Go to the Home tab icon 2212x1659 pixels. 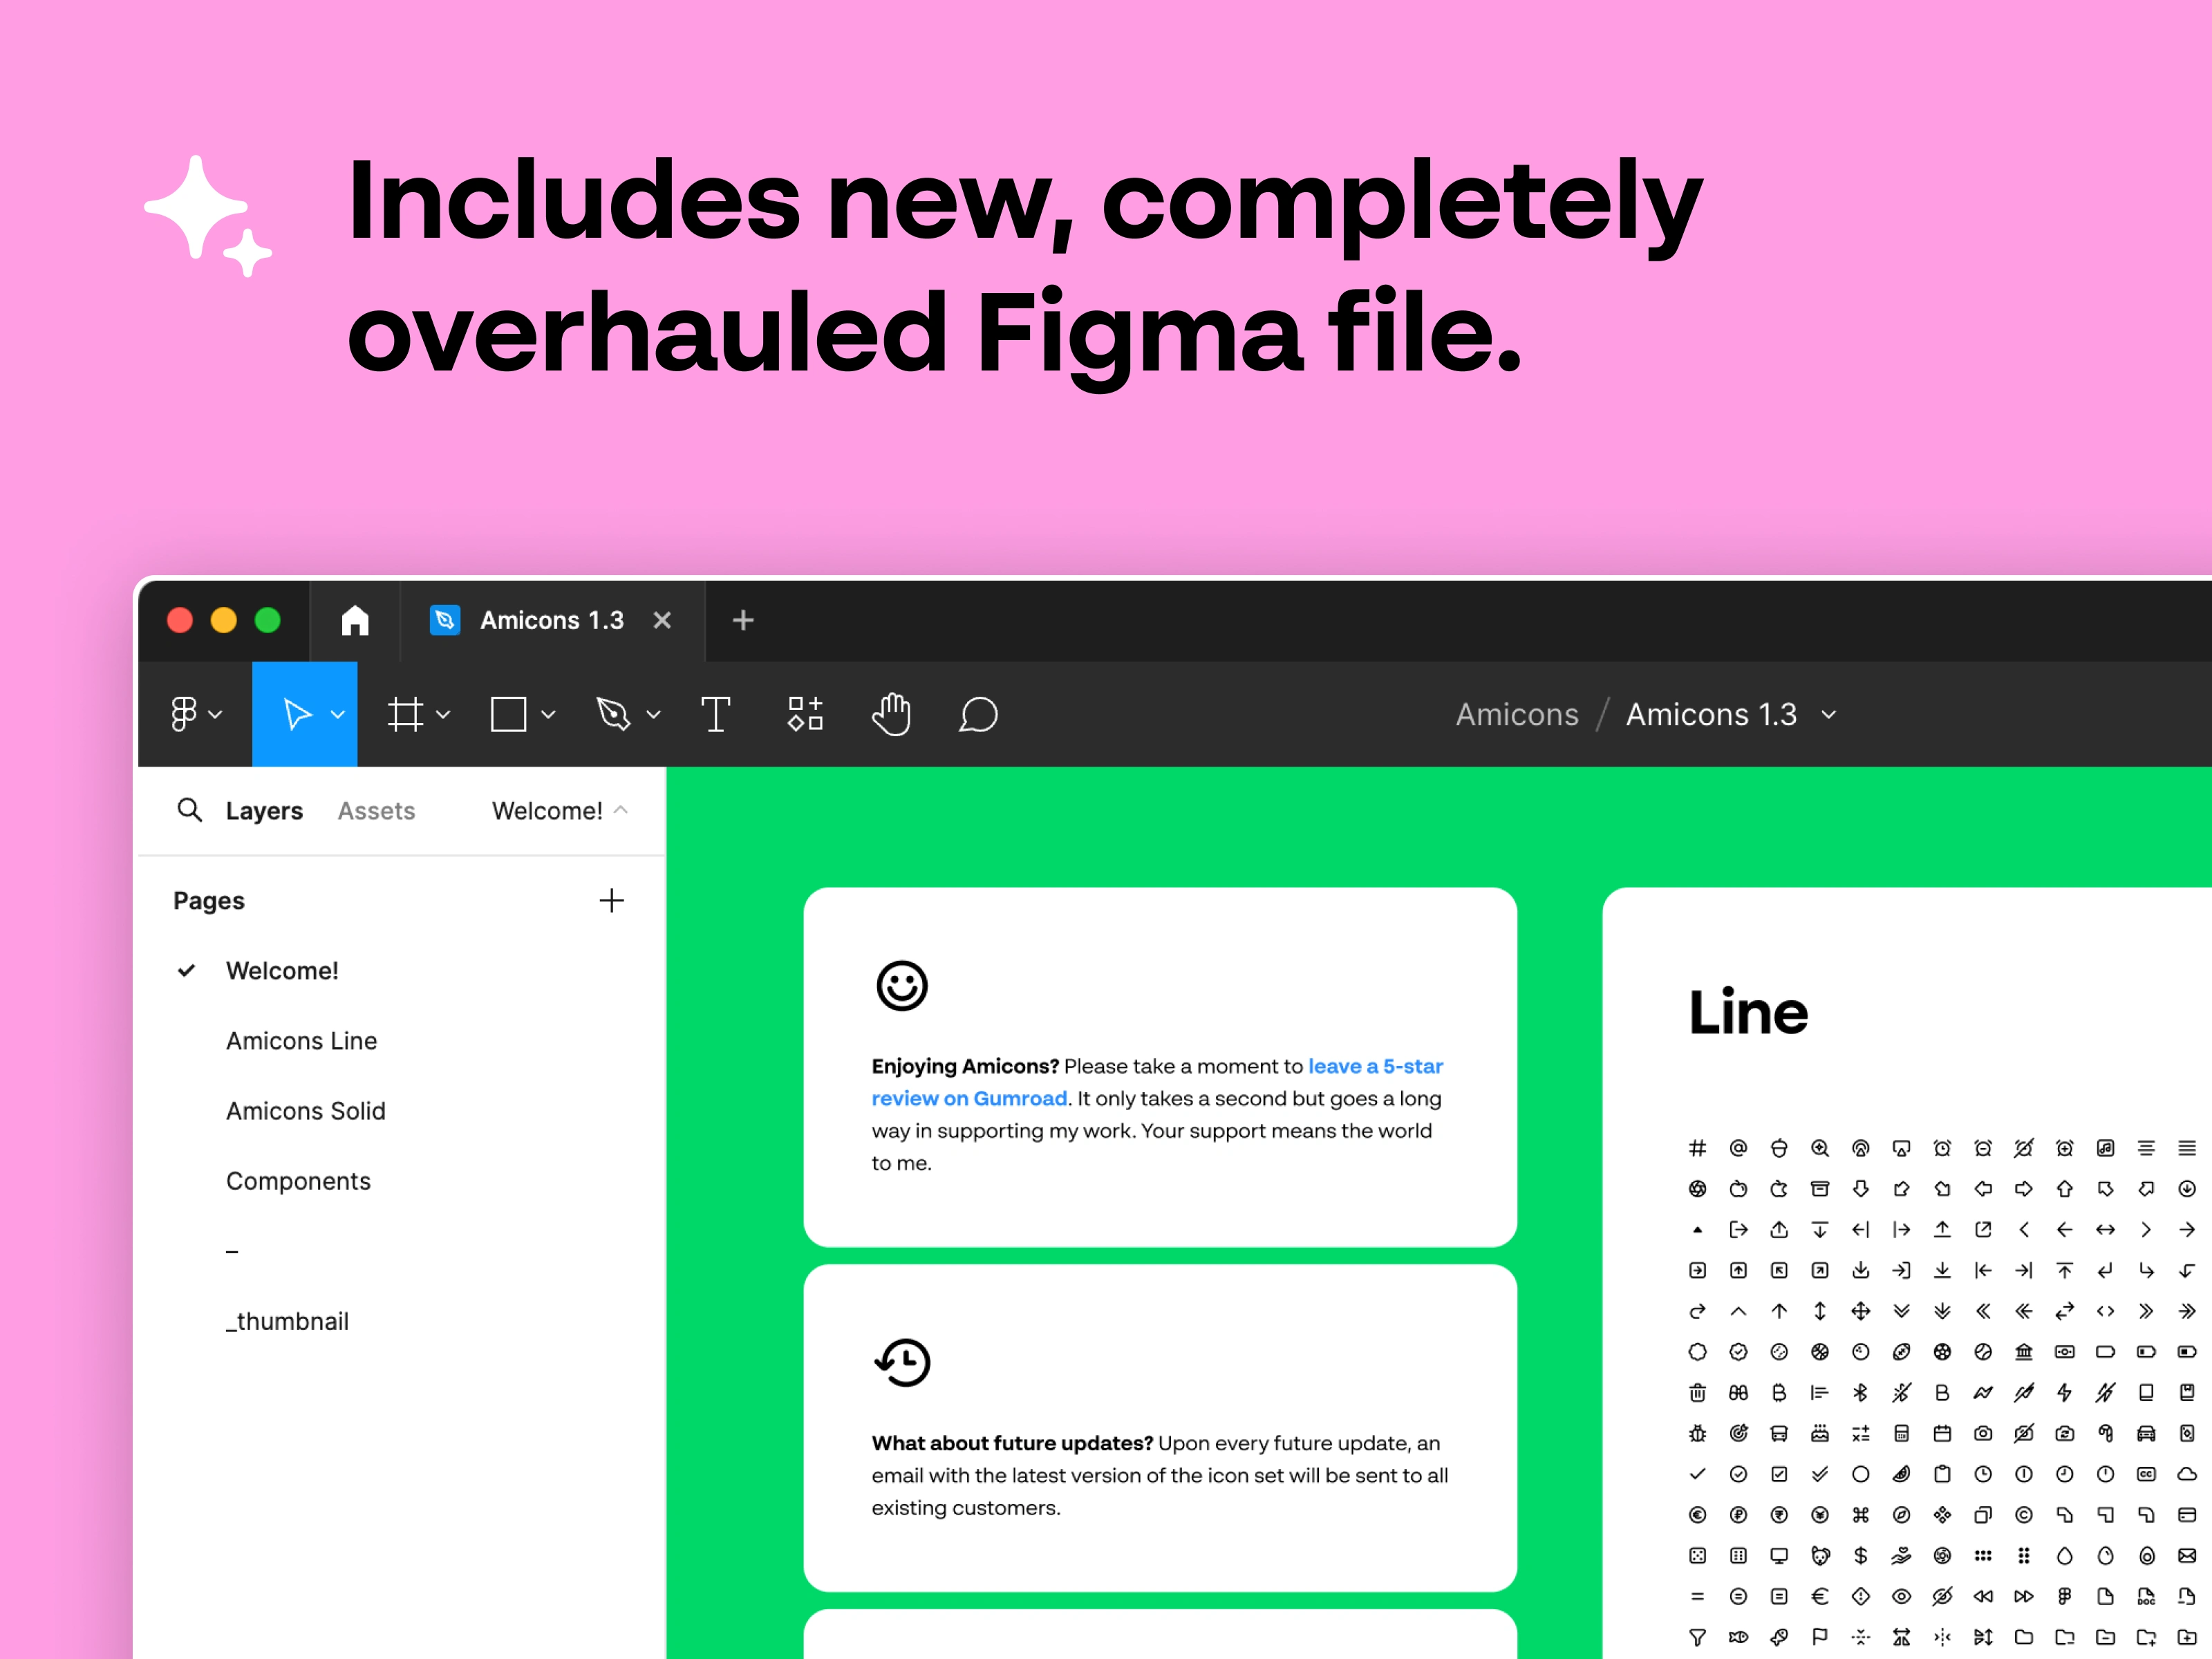click(355, 620)
